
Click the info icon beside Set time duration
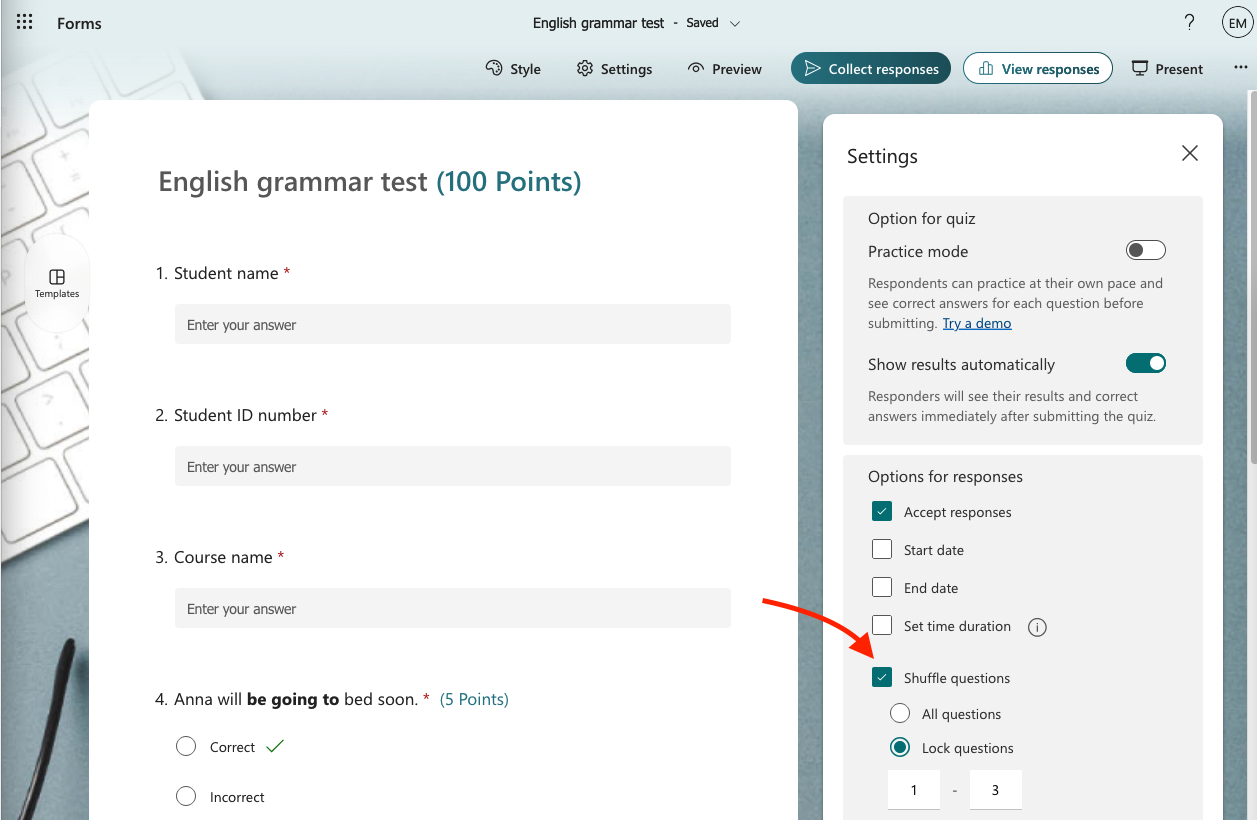(x=1038, y=627)
